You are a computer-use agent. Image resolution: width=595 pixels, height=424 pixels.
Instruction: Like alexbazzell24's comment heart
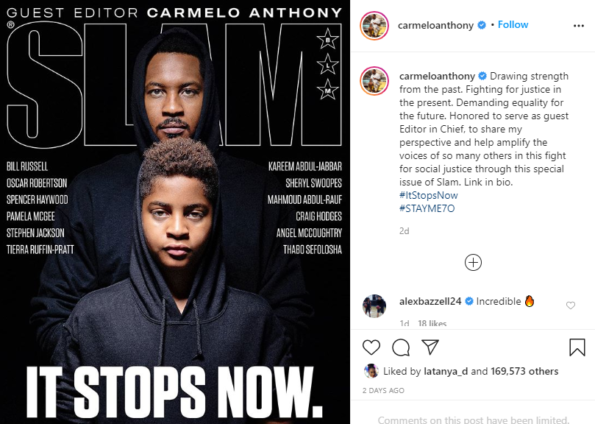[x=570, y=305]
